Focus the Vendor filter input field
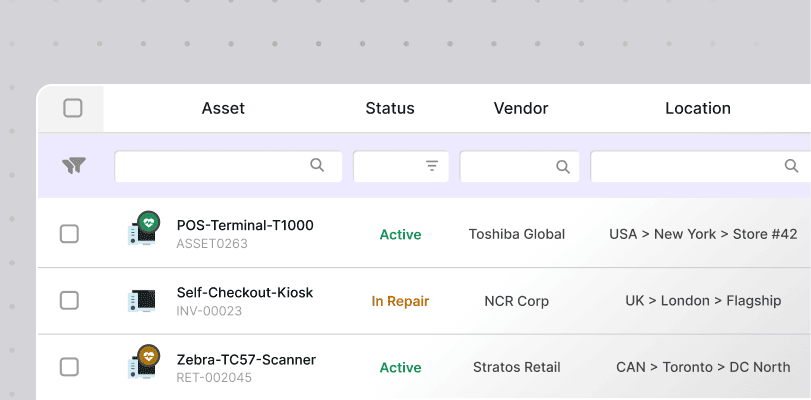Screen dimensions: 811x400 519,166
